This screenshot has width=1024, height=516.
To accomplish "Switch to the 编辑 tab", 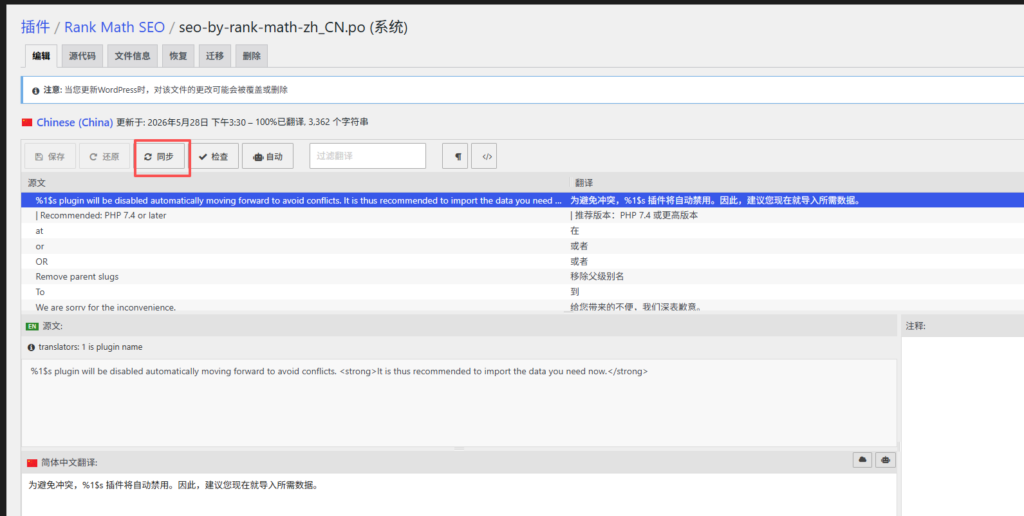I will coord(41,56).
